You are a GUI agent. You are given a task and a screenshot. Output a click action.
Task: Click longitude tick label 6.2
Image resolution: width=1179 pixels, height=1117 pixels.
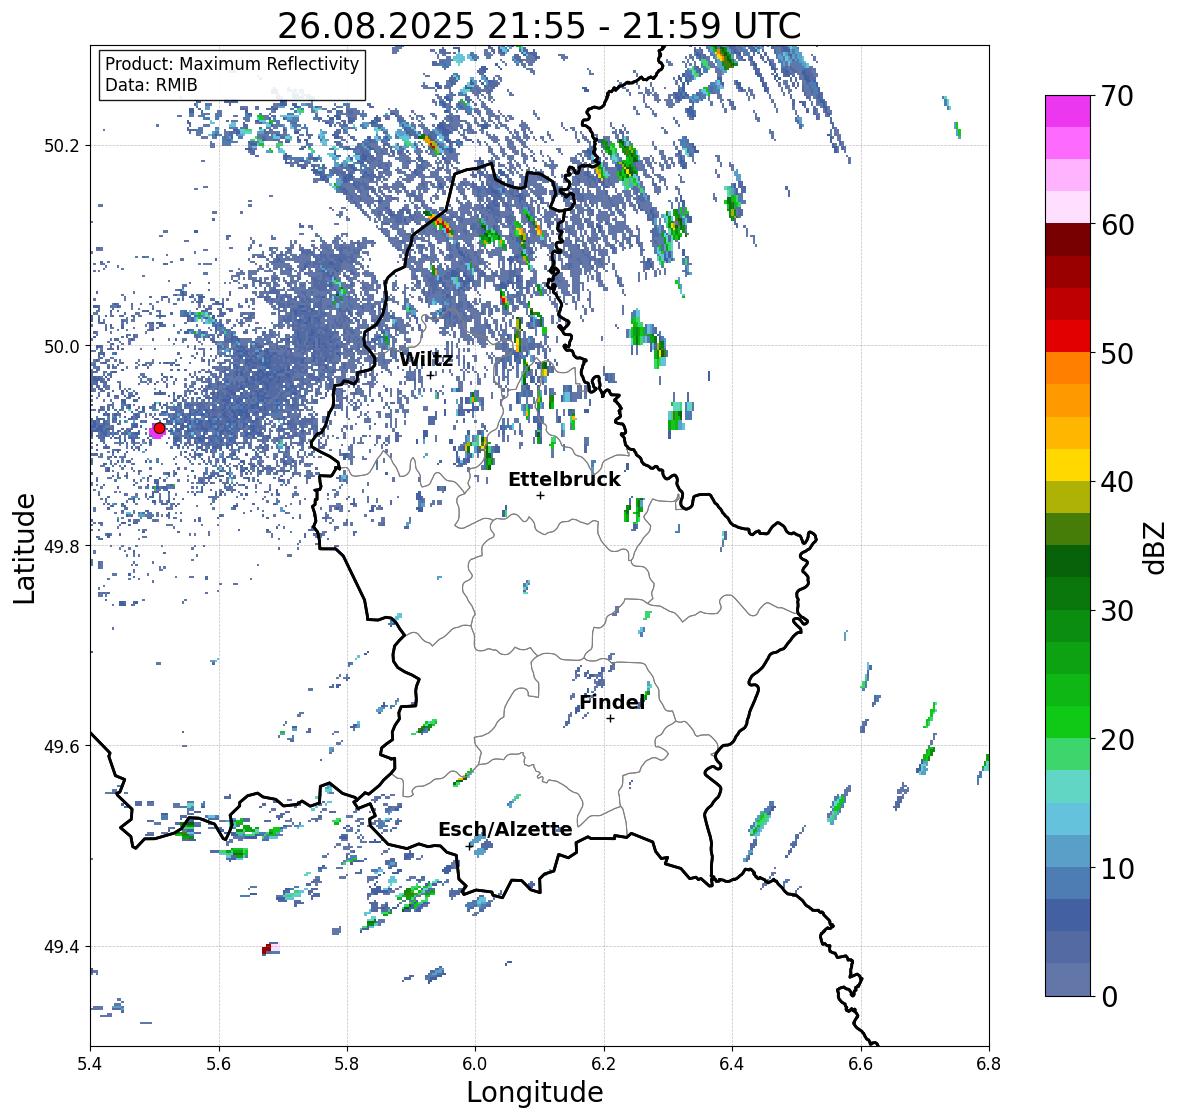[x=604, y=1063]
